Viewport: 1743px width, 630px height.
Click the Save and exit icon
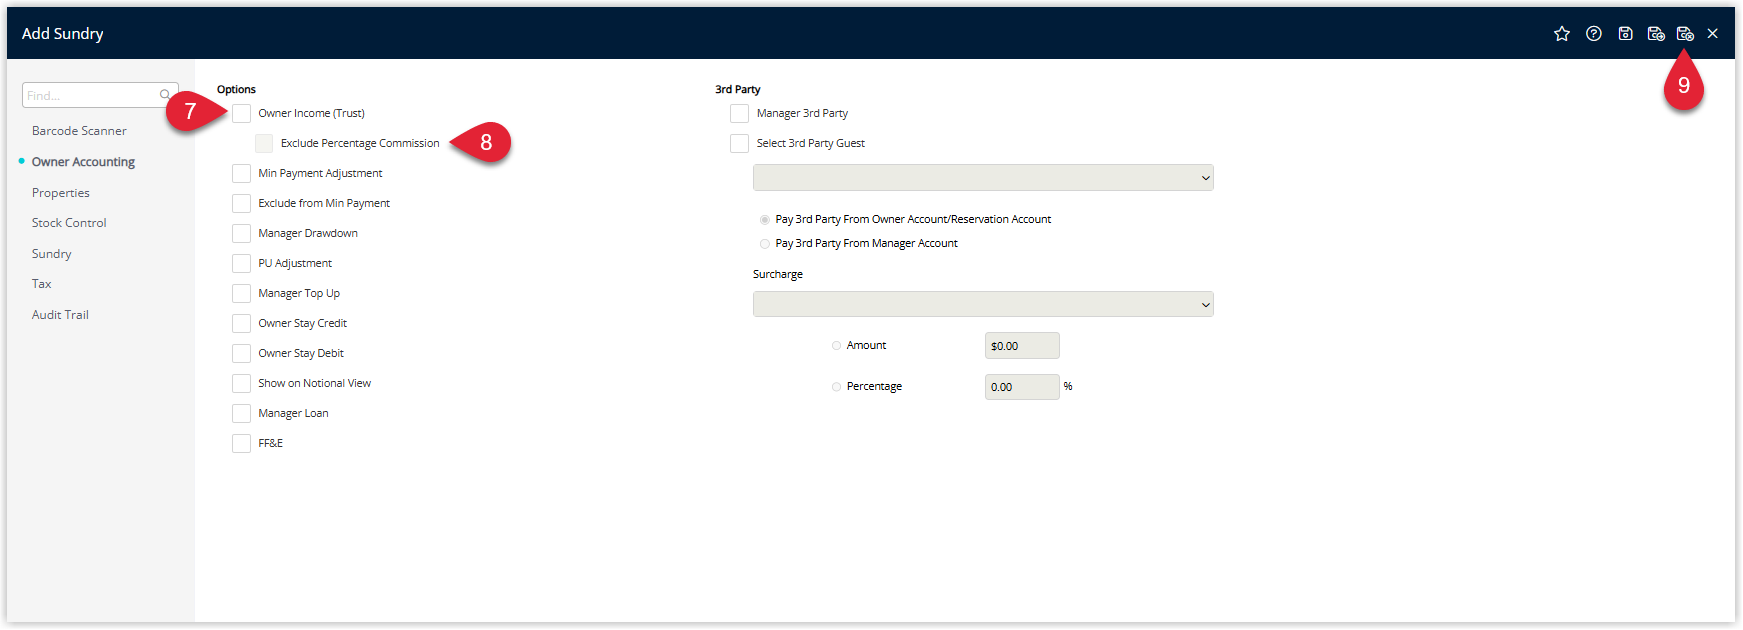[1685, 34]
